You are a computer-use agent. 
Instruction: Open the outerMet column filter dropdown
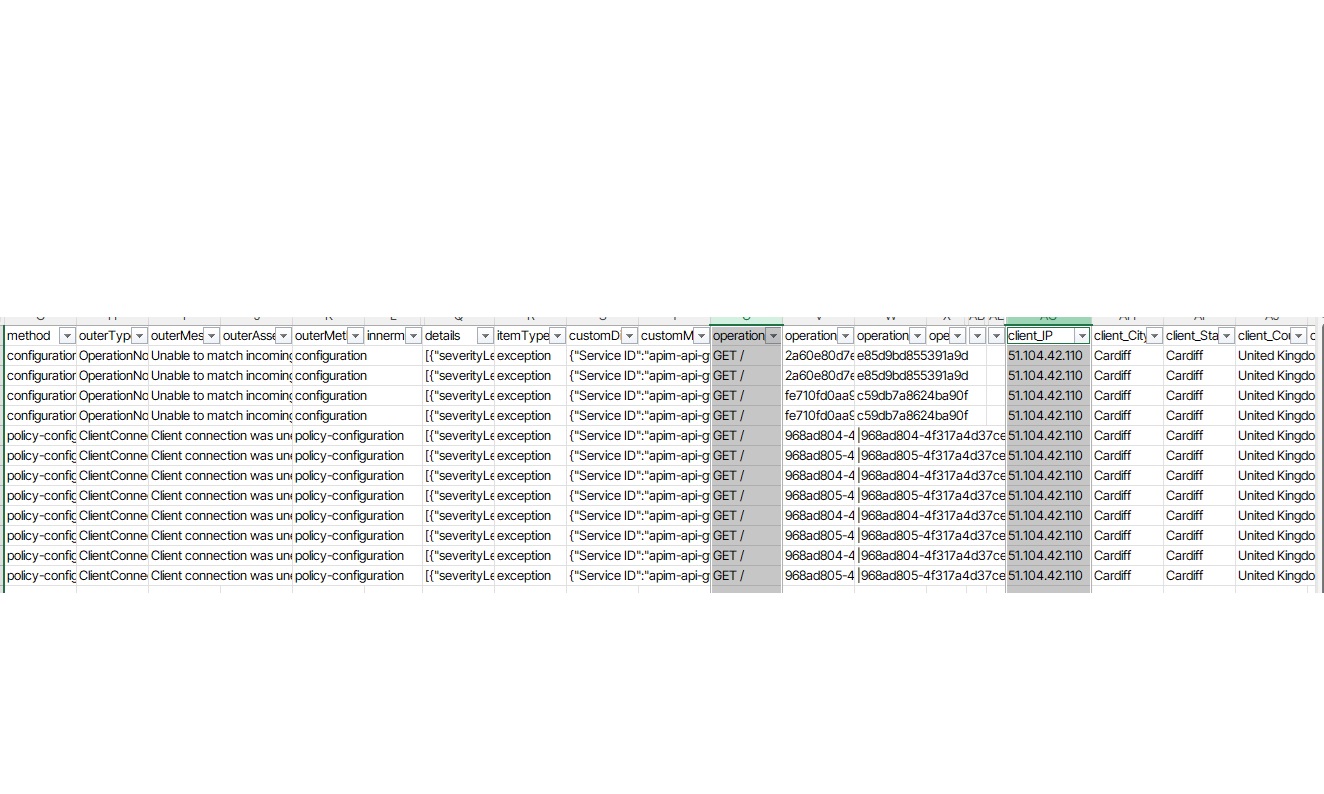pos(354,336)
